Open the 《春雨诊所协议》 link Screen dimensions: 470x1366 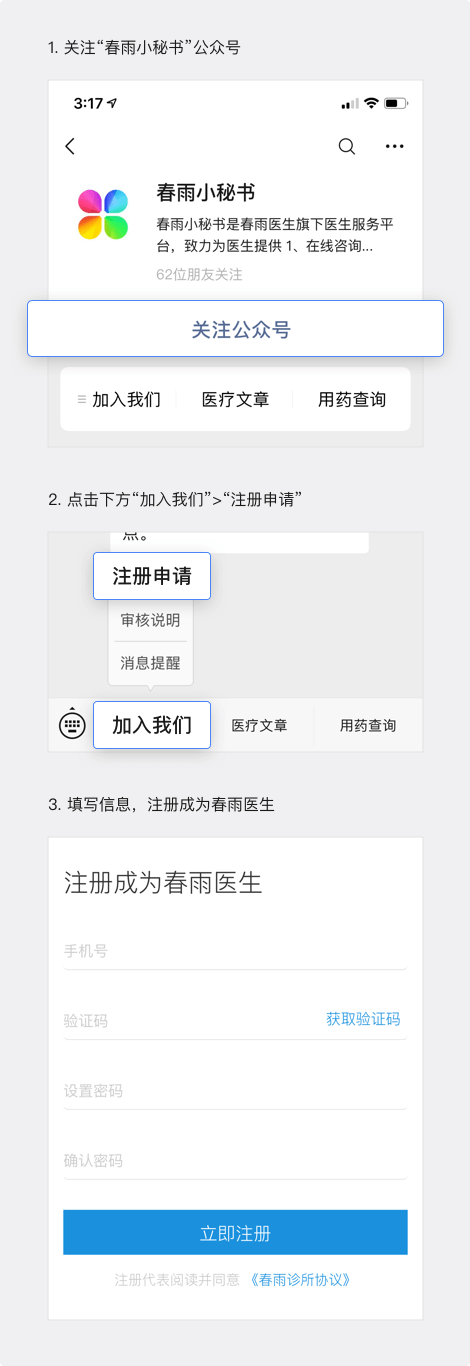300,1279
